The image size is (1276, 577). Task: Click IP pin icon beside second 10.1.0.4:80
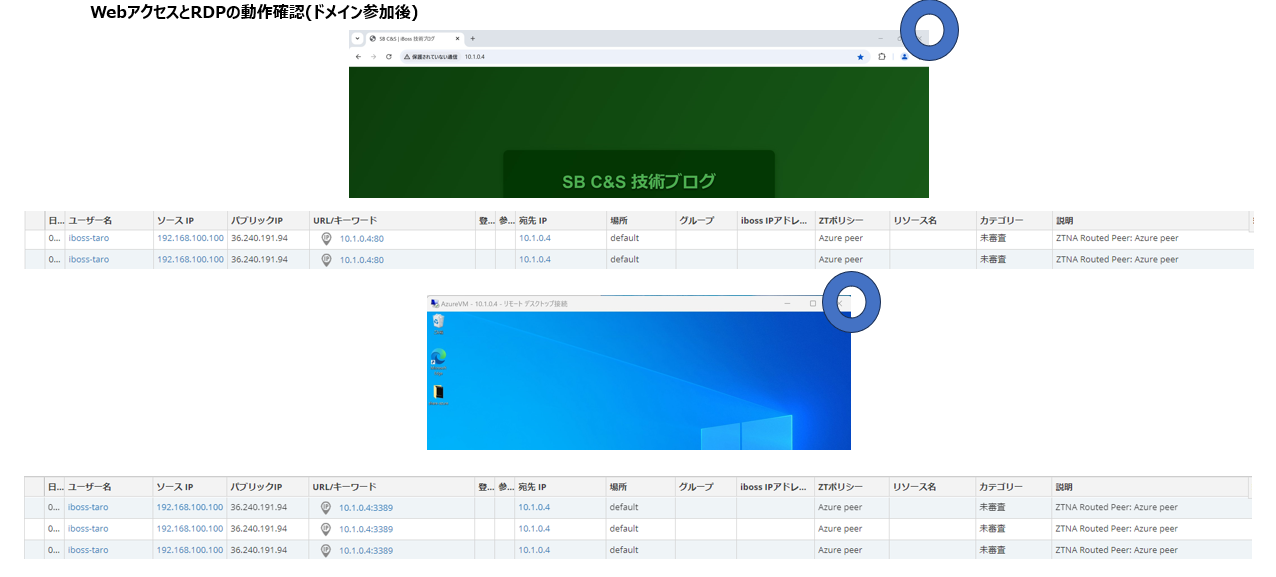(x=326, y=260)
